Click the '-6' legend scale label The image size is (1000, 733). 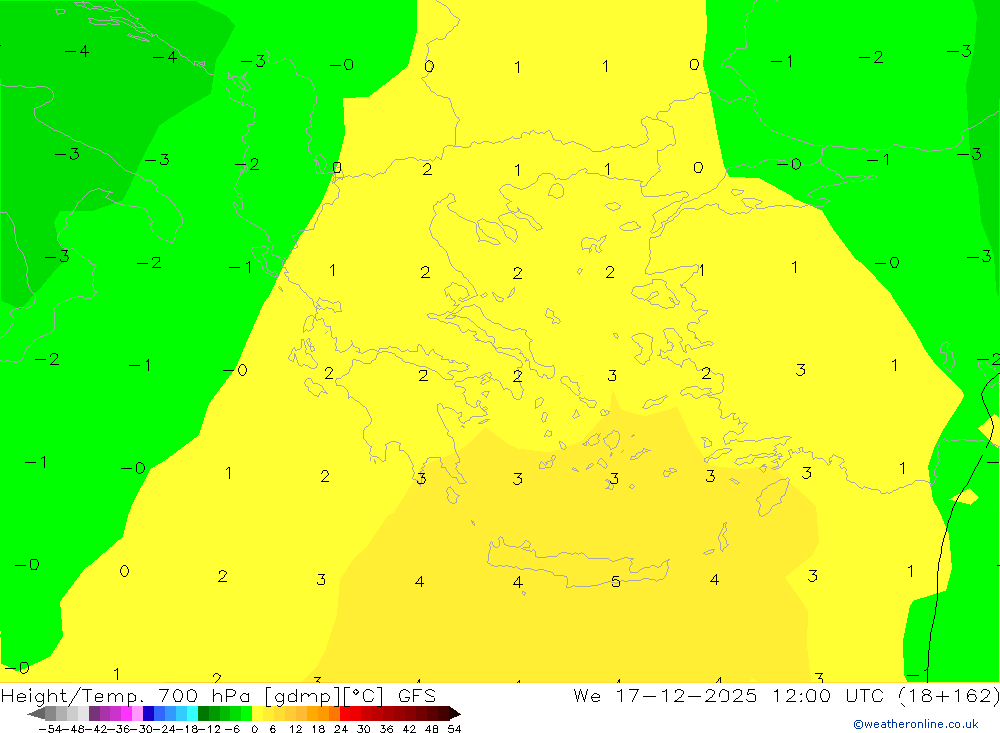[232, 729]
